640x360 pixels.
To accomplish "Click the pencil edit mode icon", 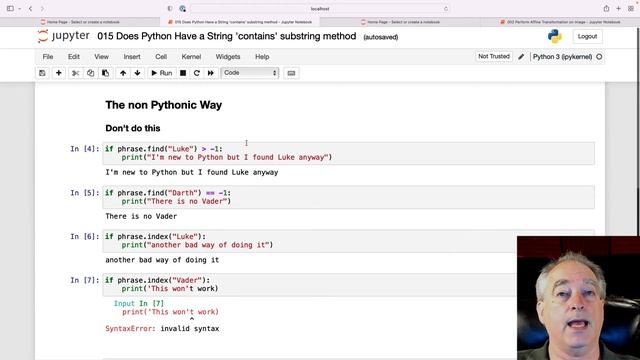I will click(x=521, y=57).
